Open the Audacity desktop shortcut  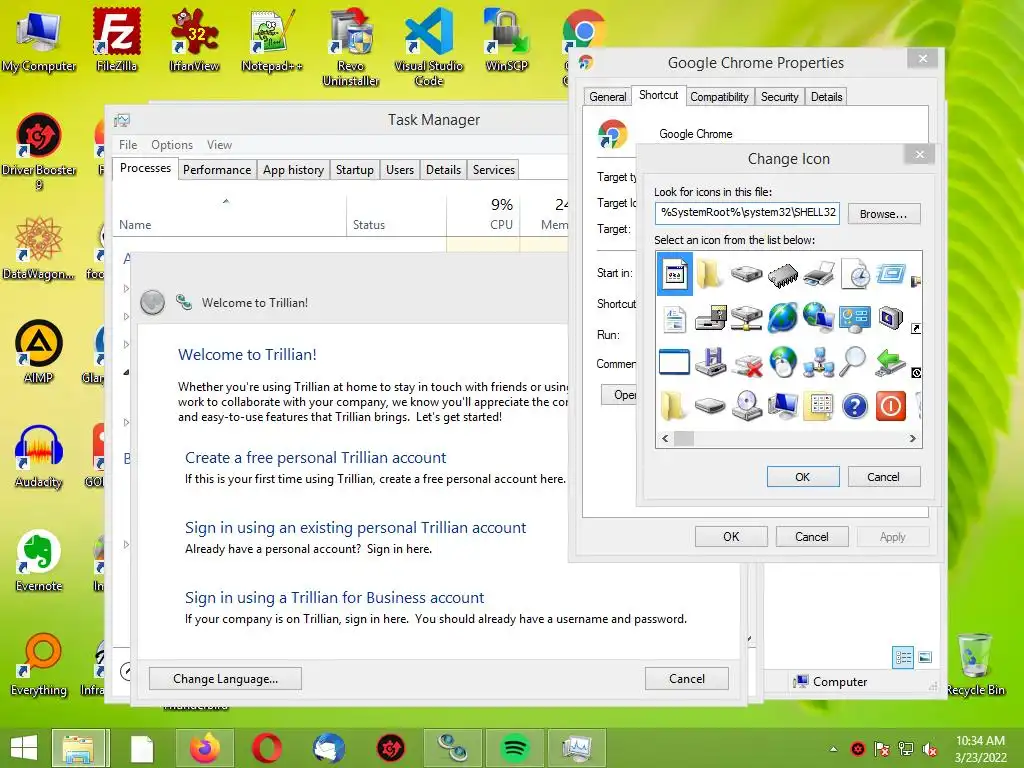point(39,457)
